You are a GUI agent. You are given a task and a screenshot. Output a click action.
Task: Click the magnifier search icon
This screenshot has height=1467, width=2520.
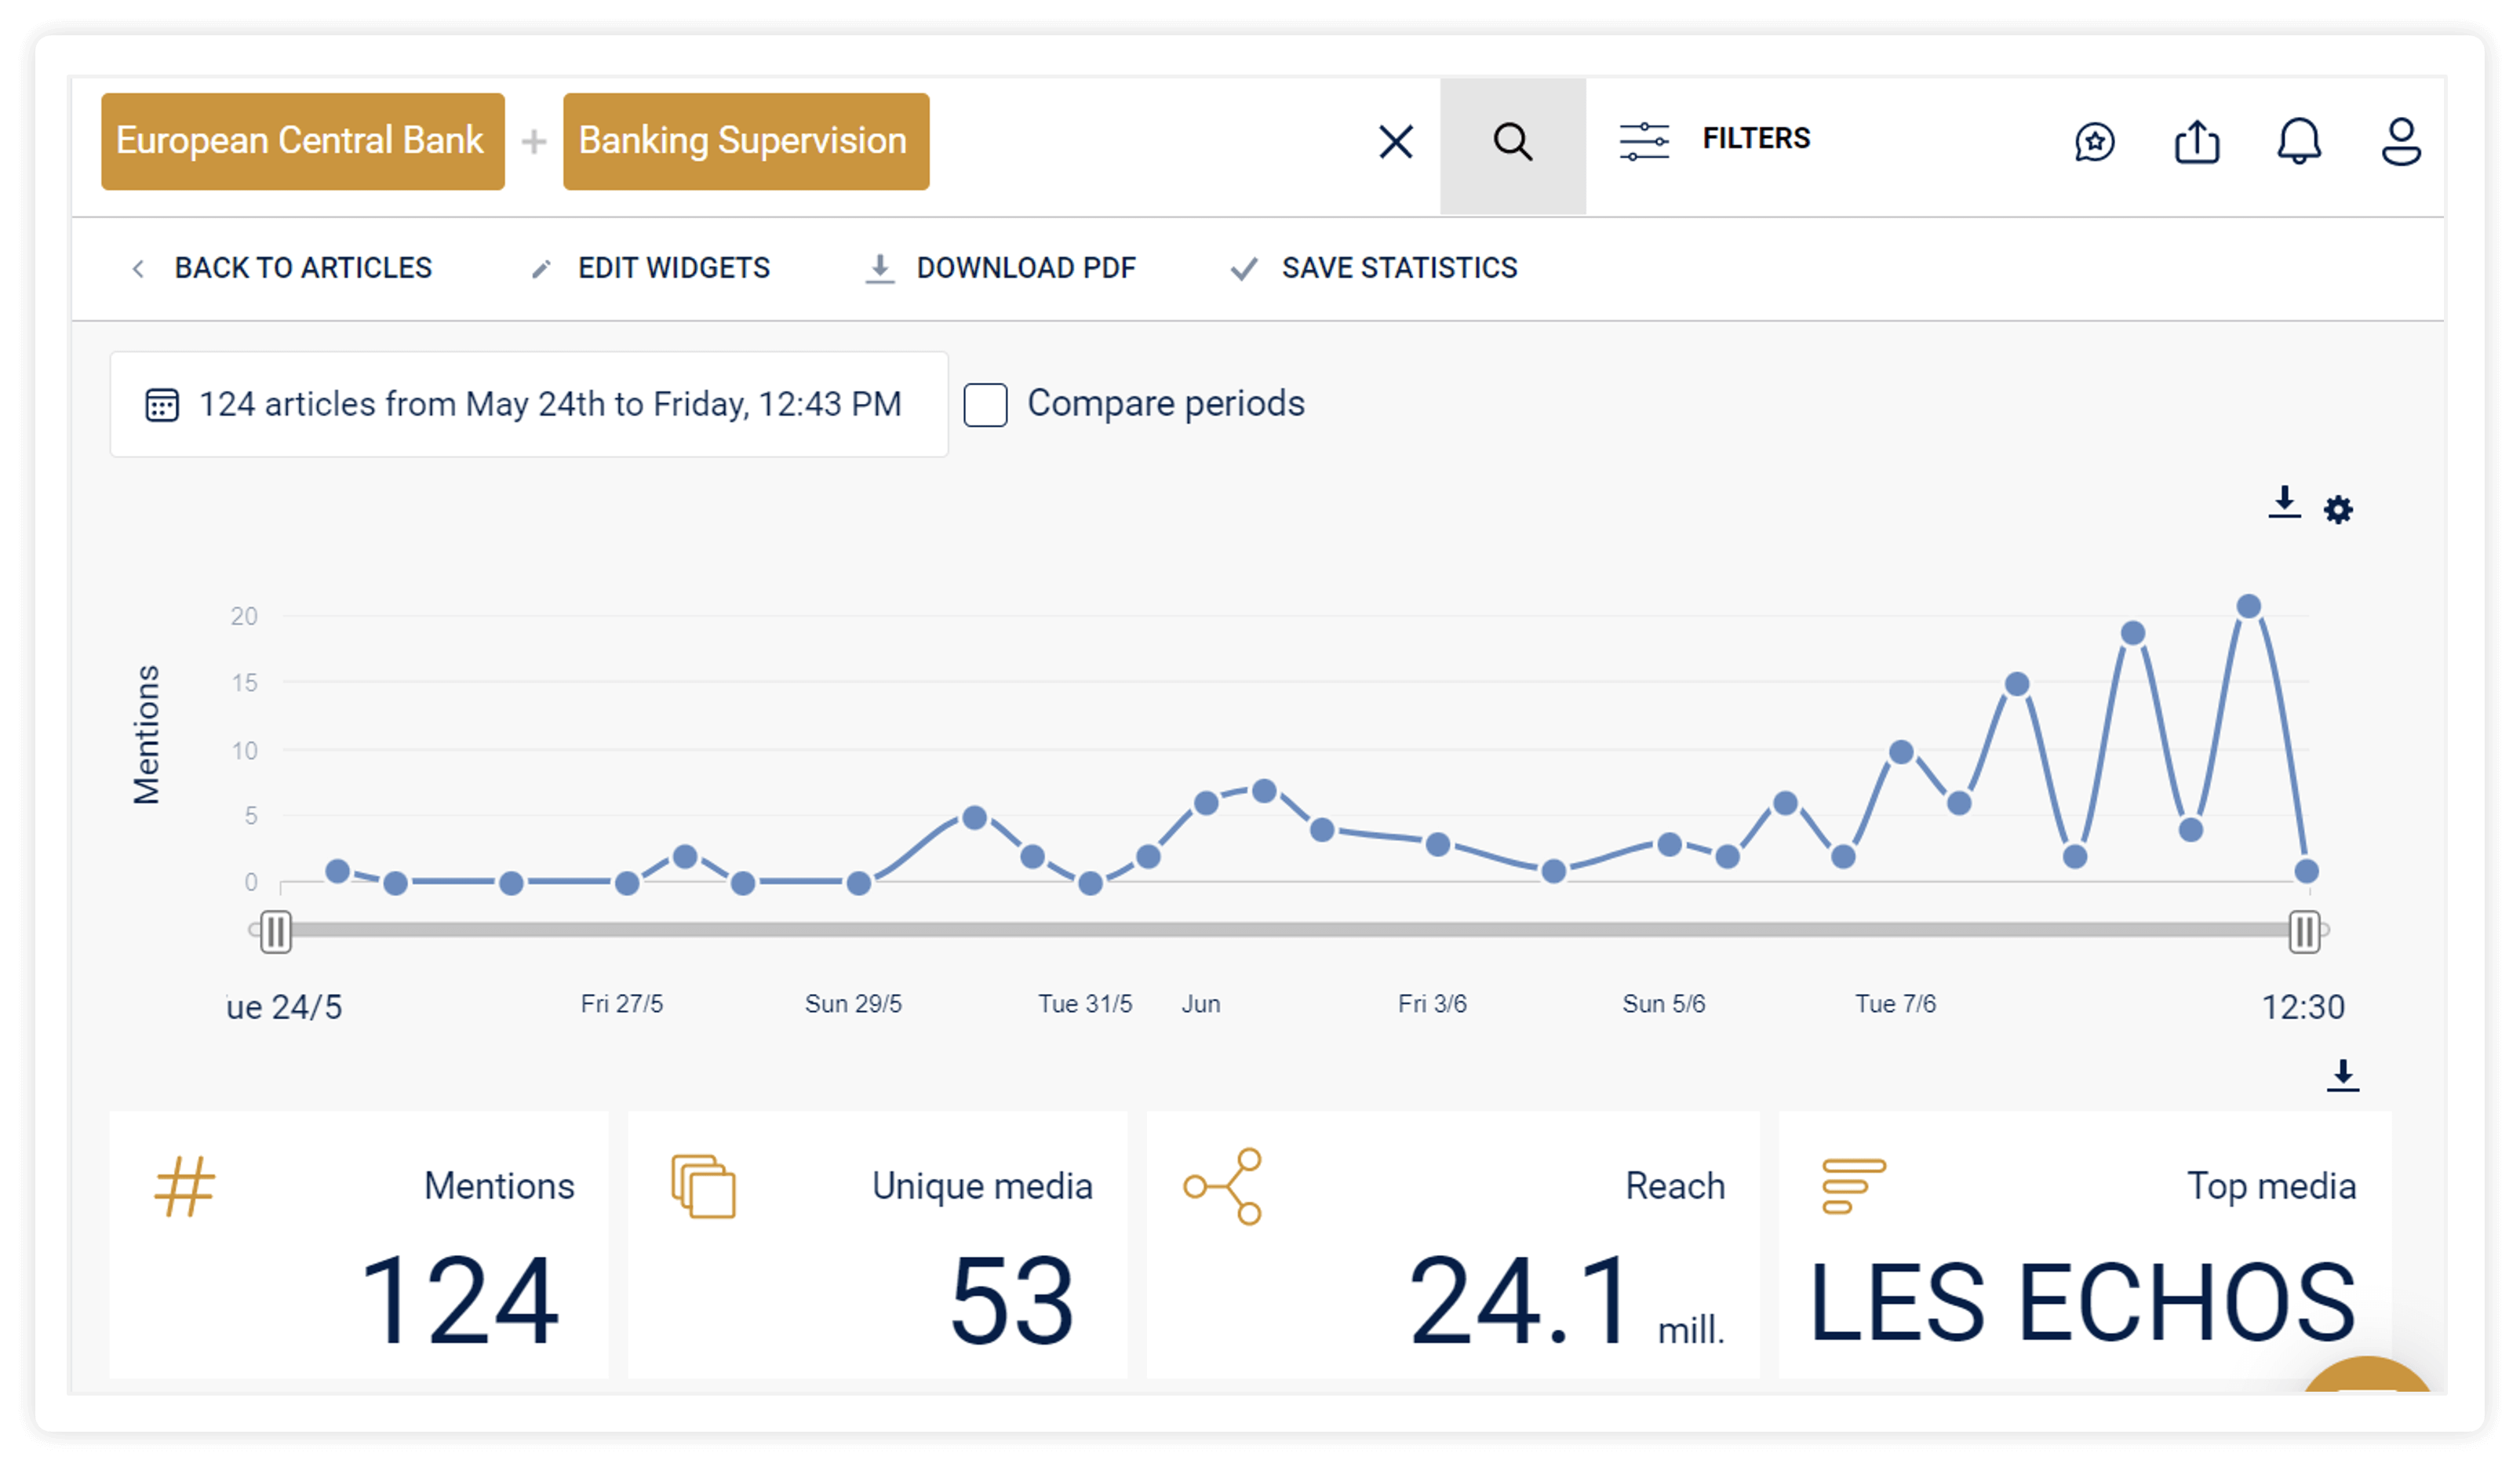click(x=1512, y=143)
